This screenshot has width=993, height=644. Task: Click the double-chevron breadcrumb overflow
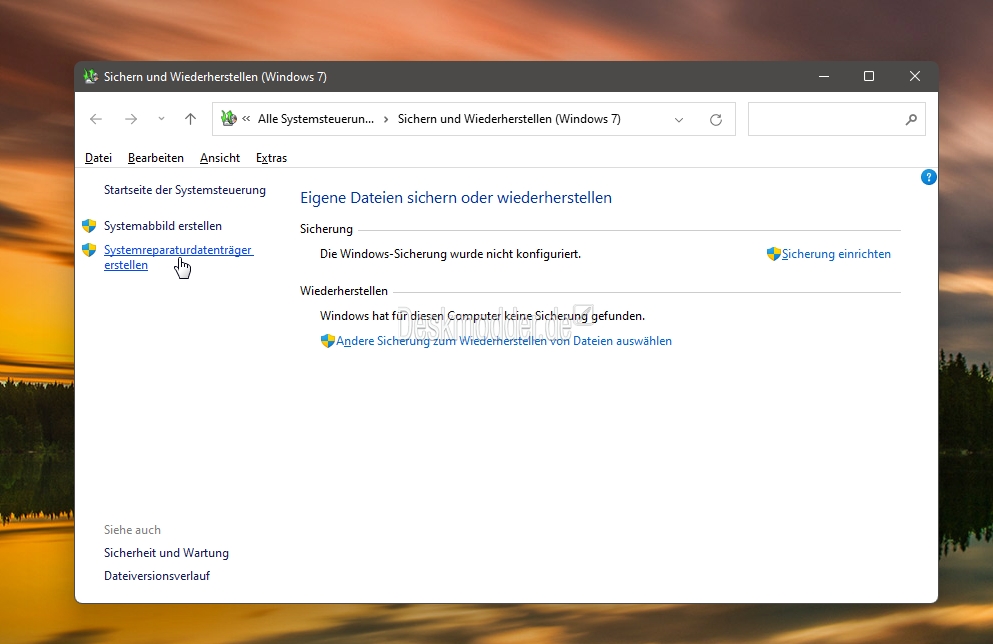[x=246, y=119]
